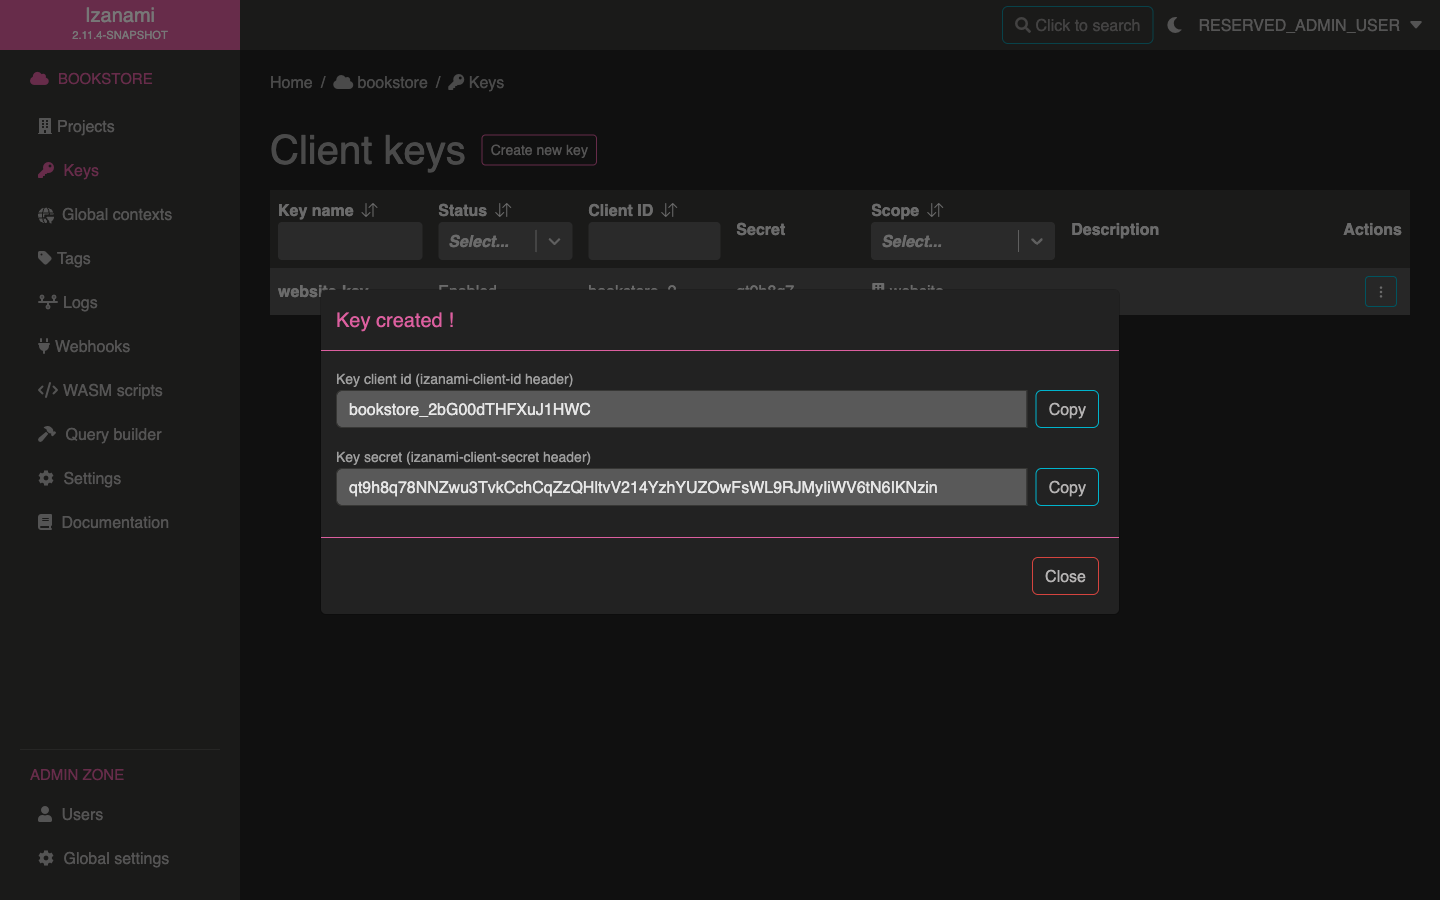
Task: Open RESERVED_ADMIN_USER account dropdown
Action: [1309, 25]
